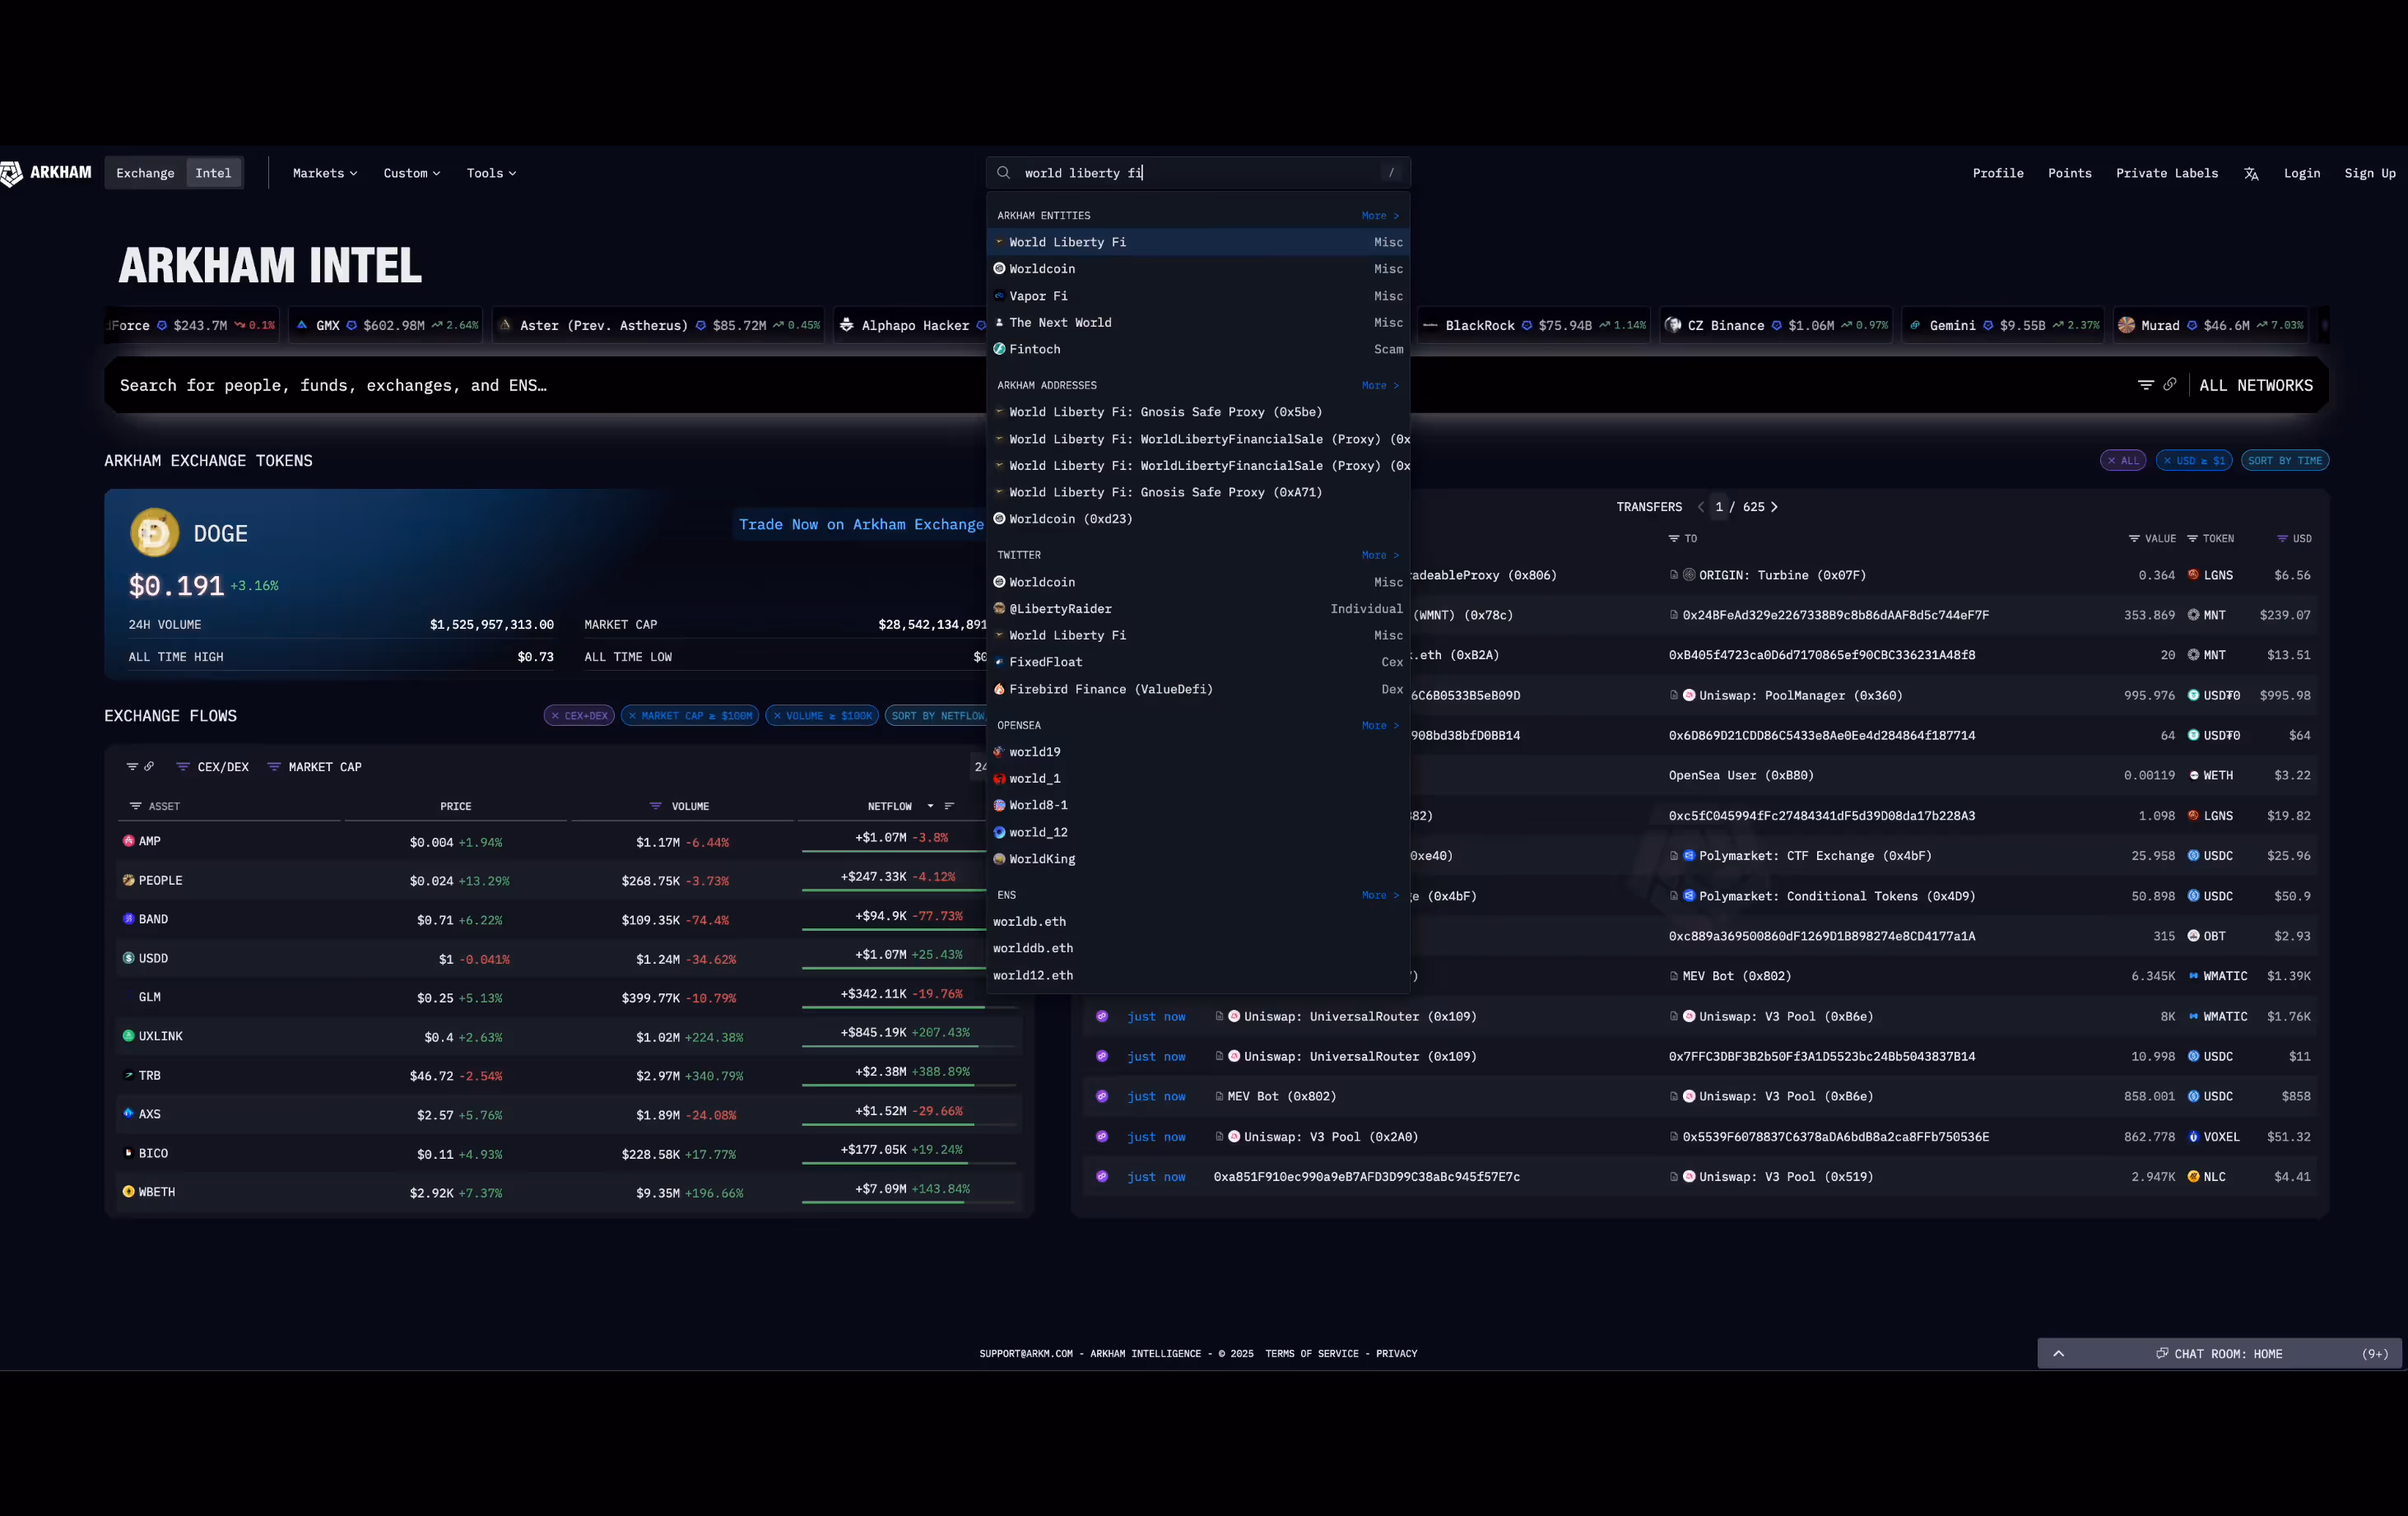Select worlddb.eth ENS result

pos(1032,948)
